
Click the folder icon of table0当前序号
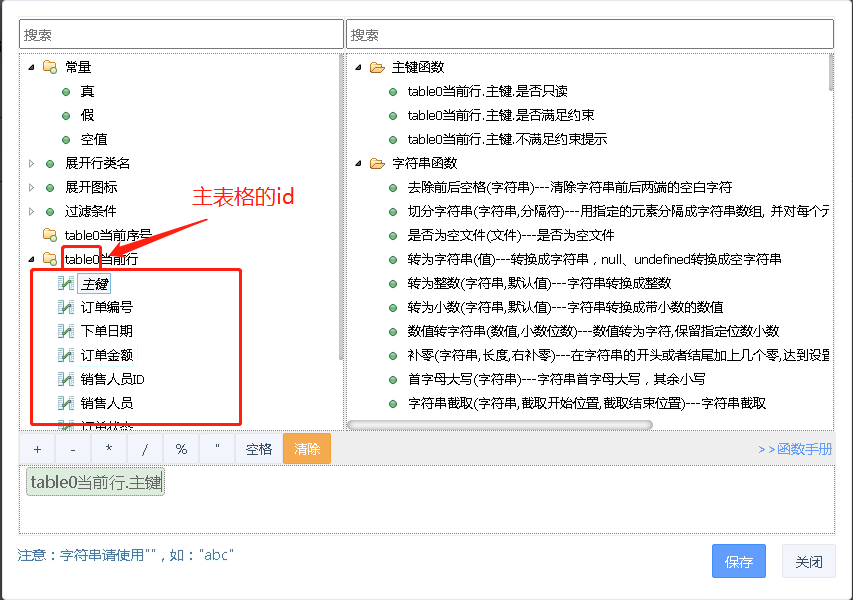click(x=49, y=235)
